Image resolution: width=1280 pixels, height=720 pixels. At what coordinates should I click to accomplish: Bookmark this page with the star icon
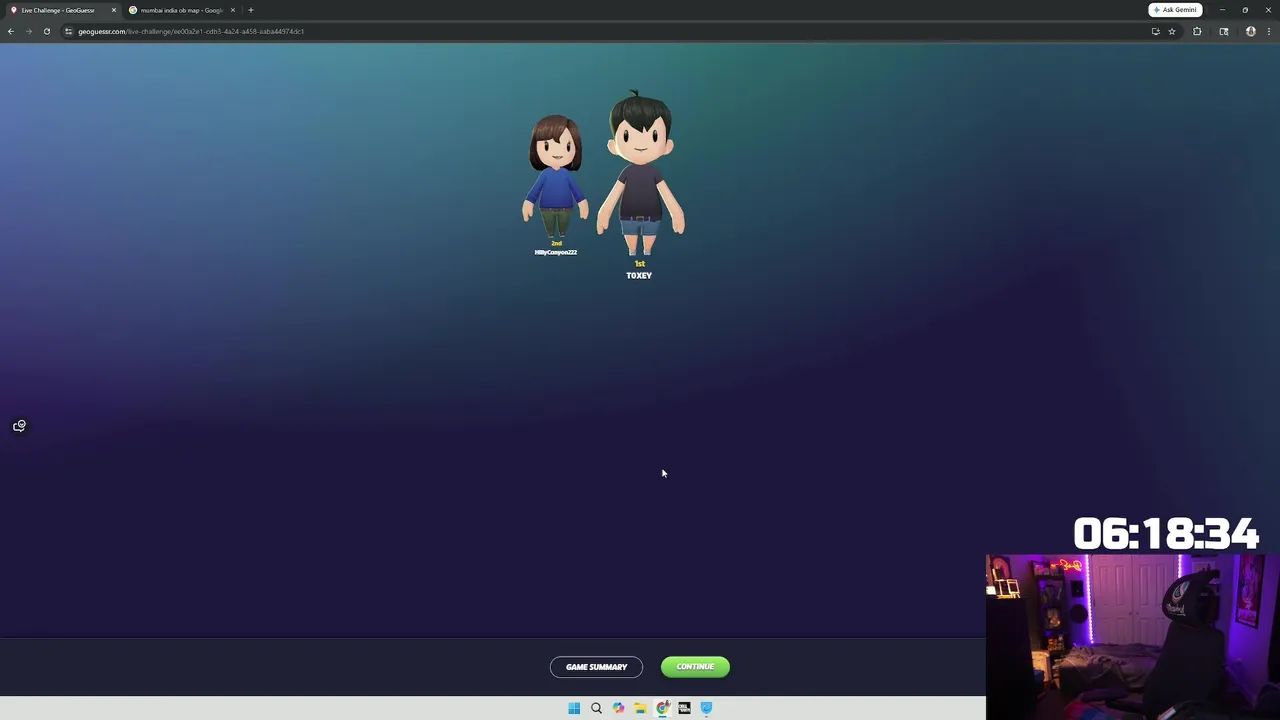[1172, 31]
